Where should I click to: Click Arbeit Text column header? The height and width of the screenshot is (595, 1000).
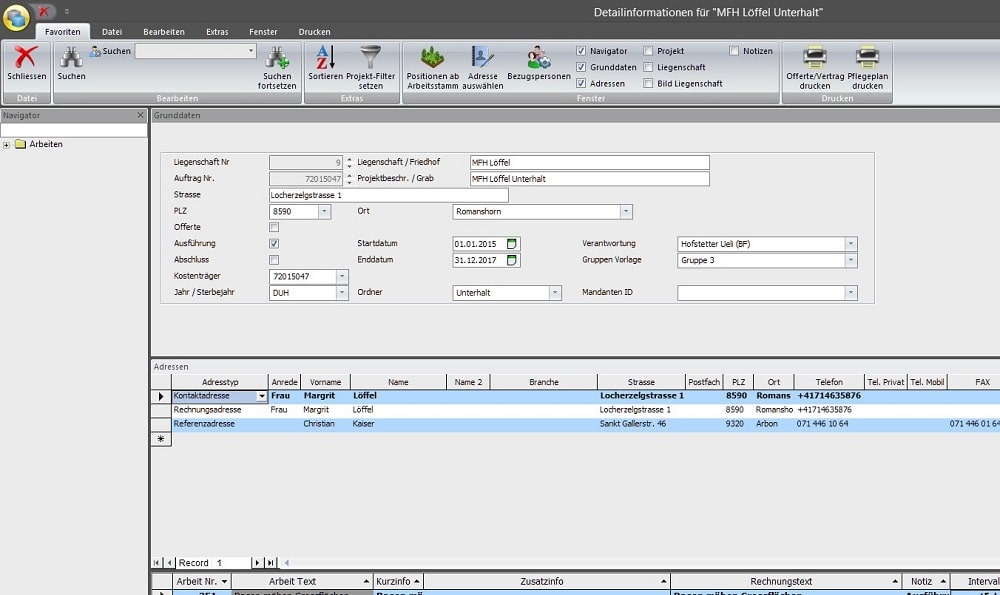(302, 581)
